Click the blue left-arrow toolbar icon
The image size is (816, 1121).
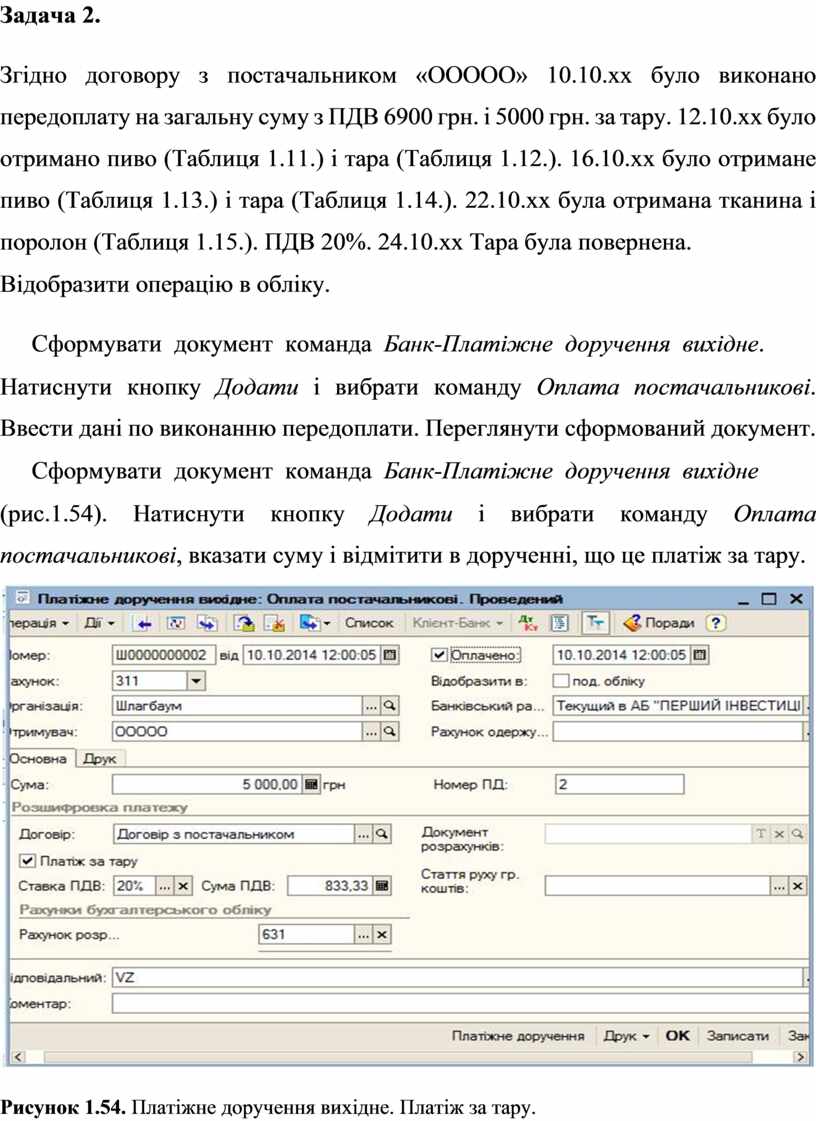pyautogui.click(x=144, y=623)
